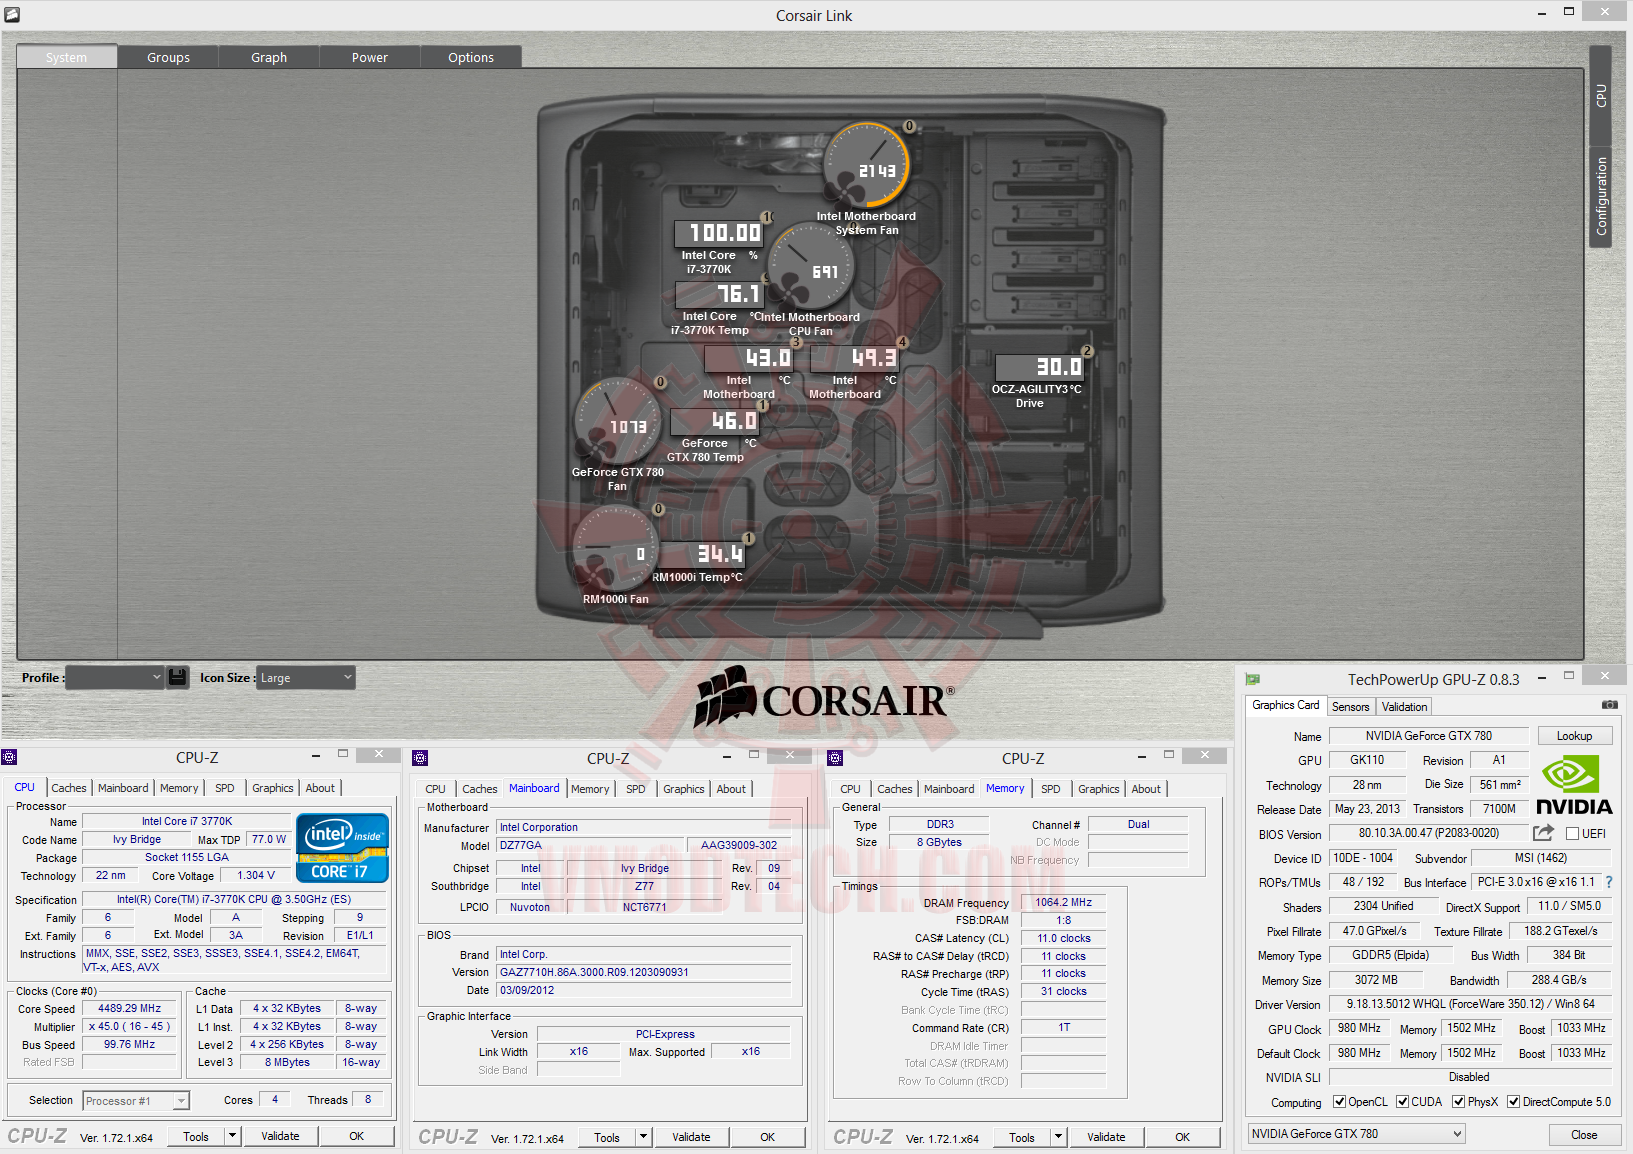Toggle the CUDA checkbox
The height and width of the screenshot is (1154, 1633).
point(1403,1102)
